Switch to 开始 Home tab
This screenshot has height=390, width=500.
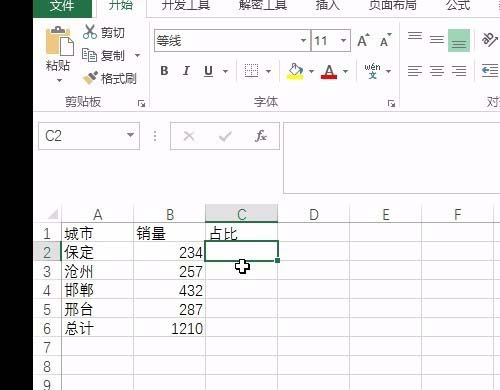(x=121, y=6)
